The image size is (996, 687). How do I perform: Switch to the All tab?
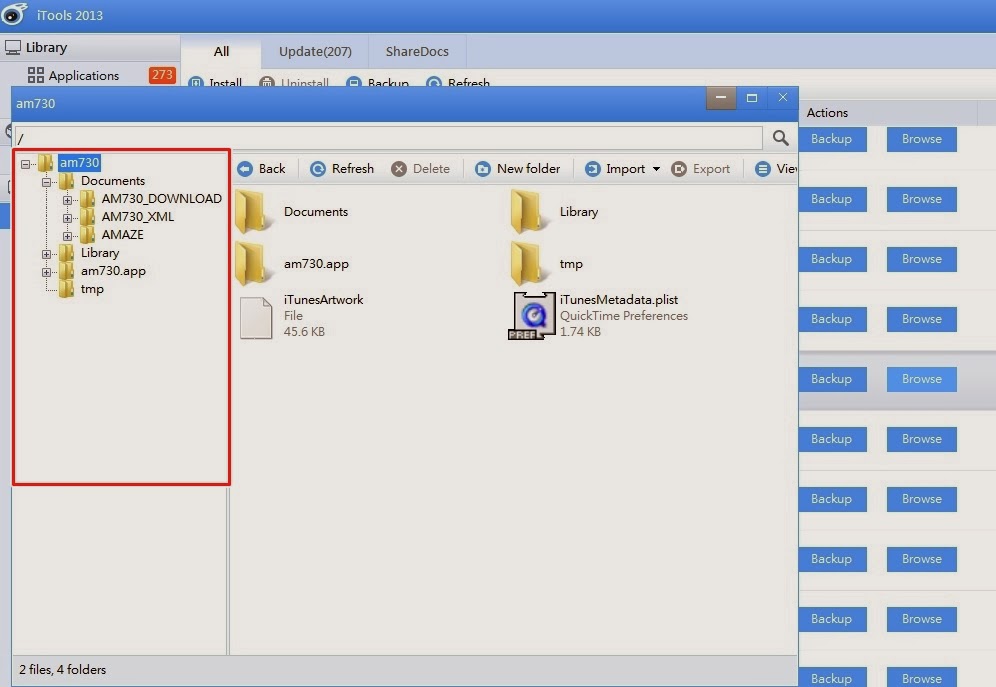(x=221, y=51)
